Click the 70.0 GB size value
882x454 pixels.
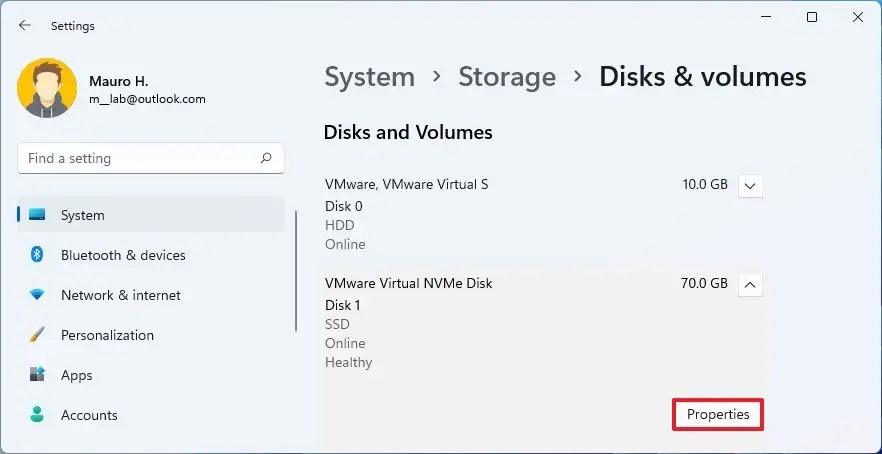[704, 283]
